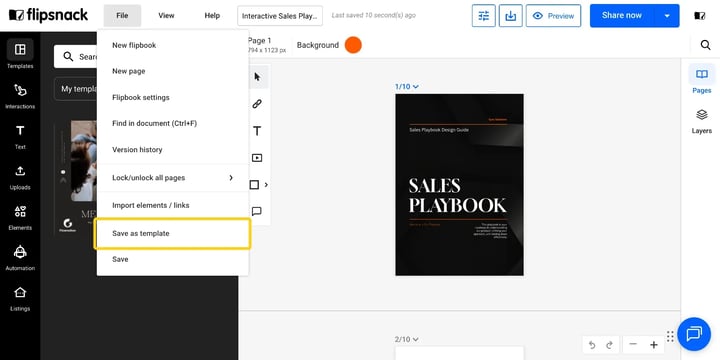Viewport: 720px width, 360px height.
Task: Click the Share now button
Action: click(x=622, y=16)
